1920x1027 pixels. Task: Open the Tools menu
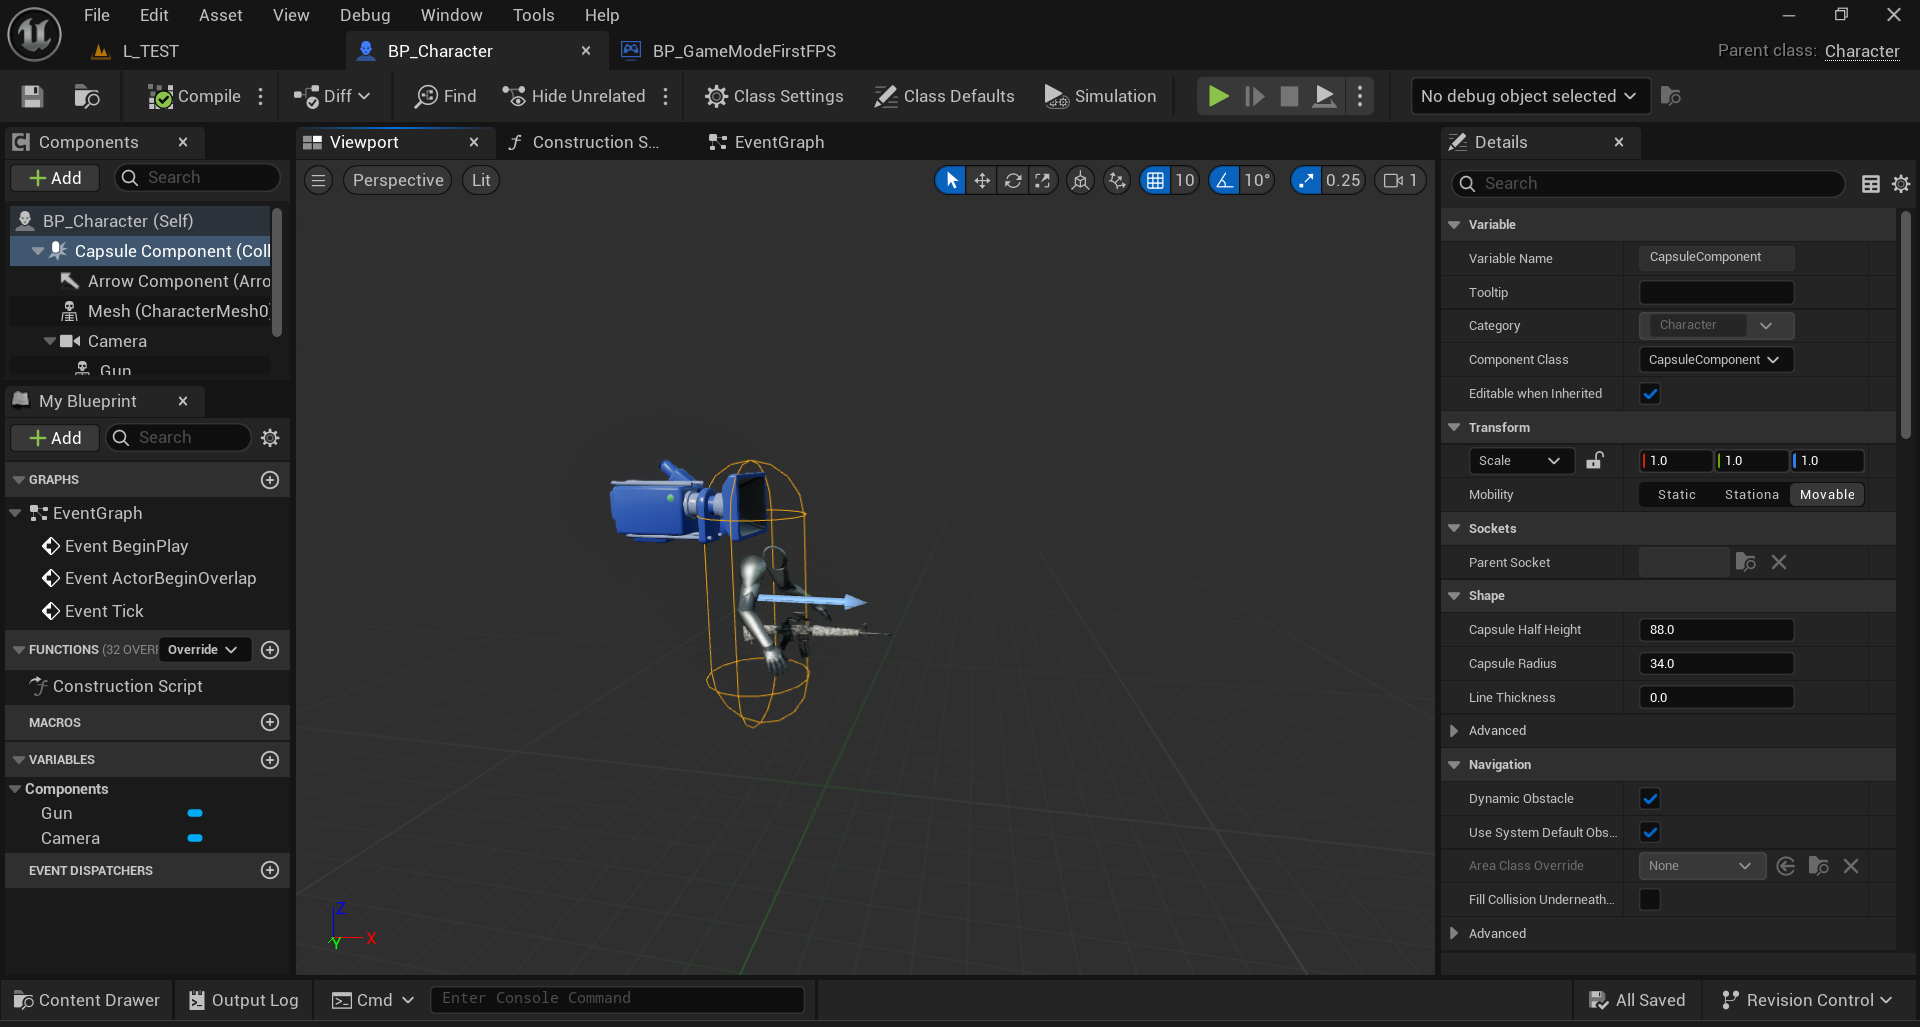(533, 15)
